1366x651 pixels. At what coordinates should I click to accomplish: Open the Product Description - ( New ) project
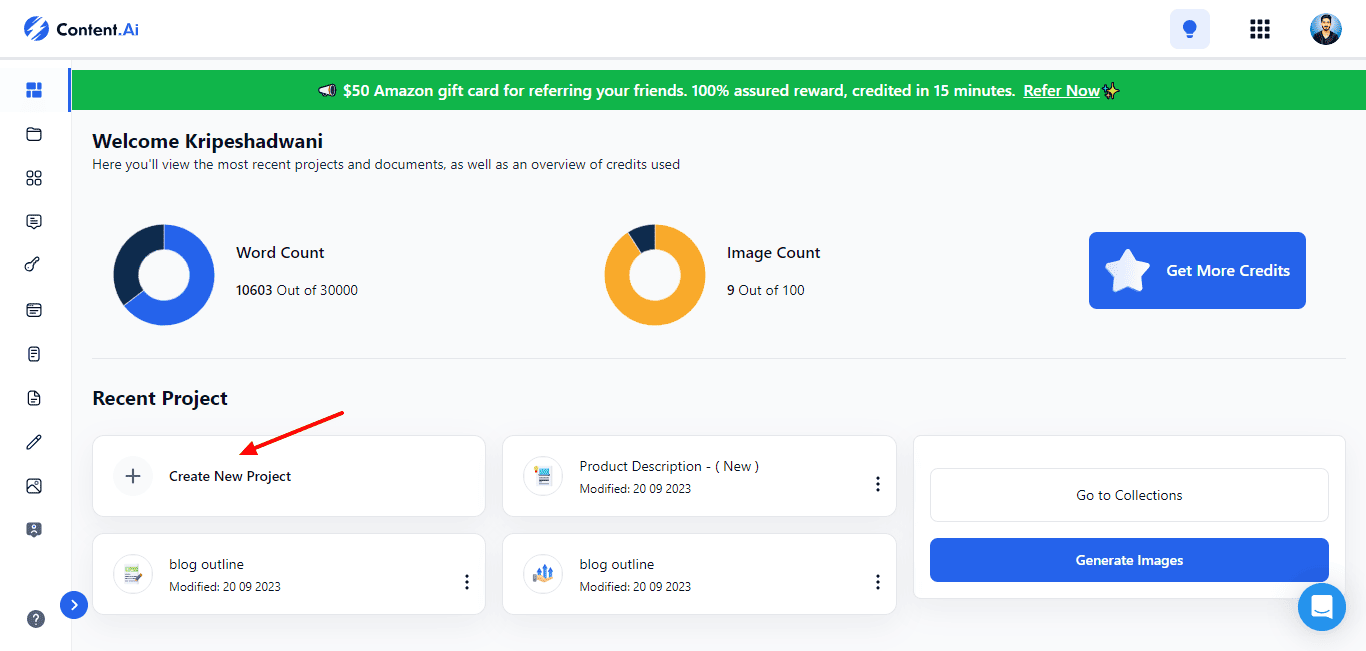[x=668, y=467]
